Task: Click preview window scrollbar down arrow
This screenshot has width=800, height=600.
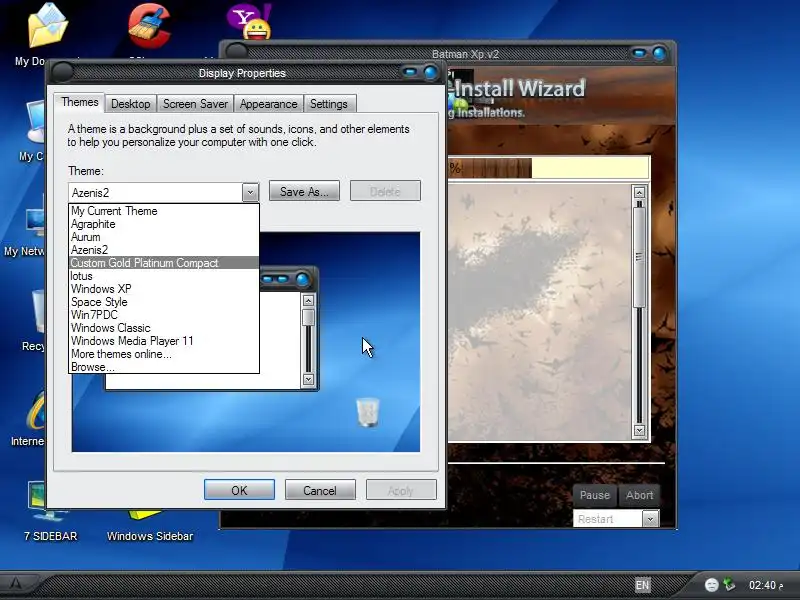Action: [308, 379]
